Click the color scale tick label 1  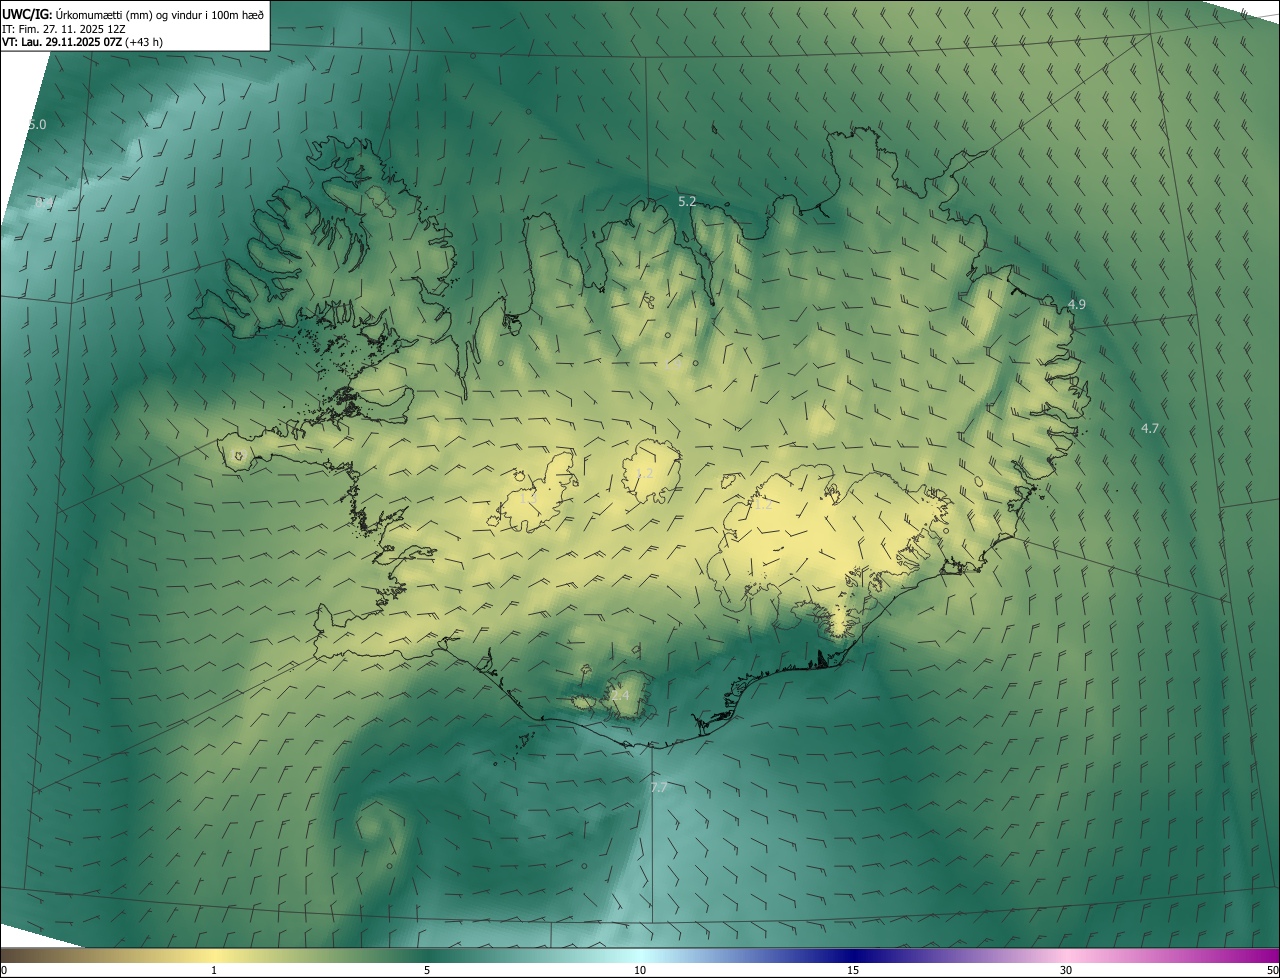[x=214, y=970]
